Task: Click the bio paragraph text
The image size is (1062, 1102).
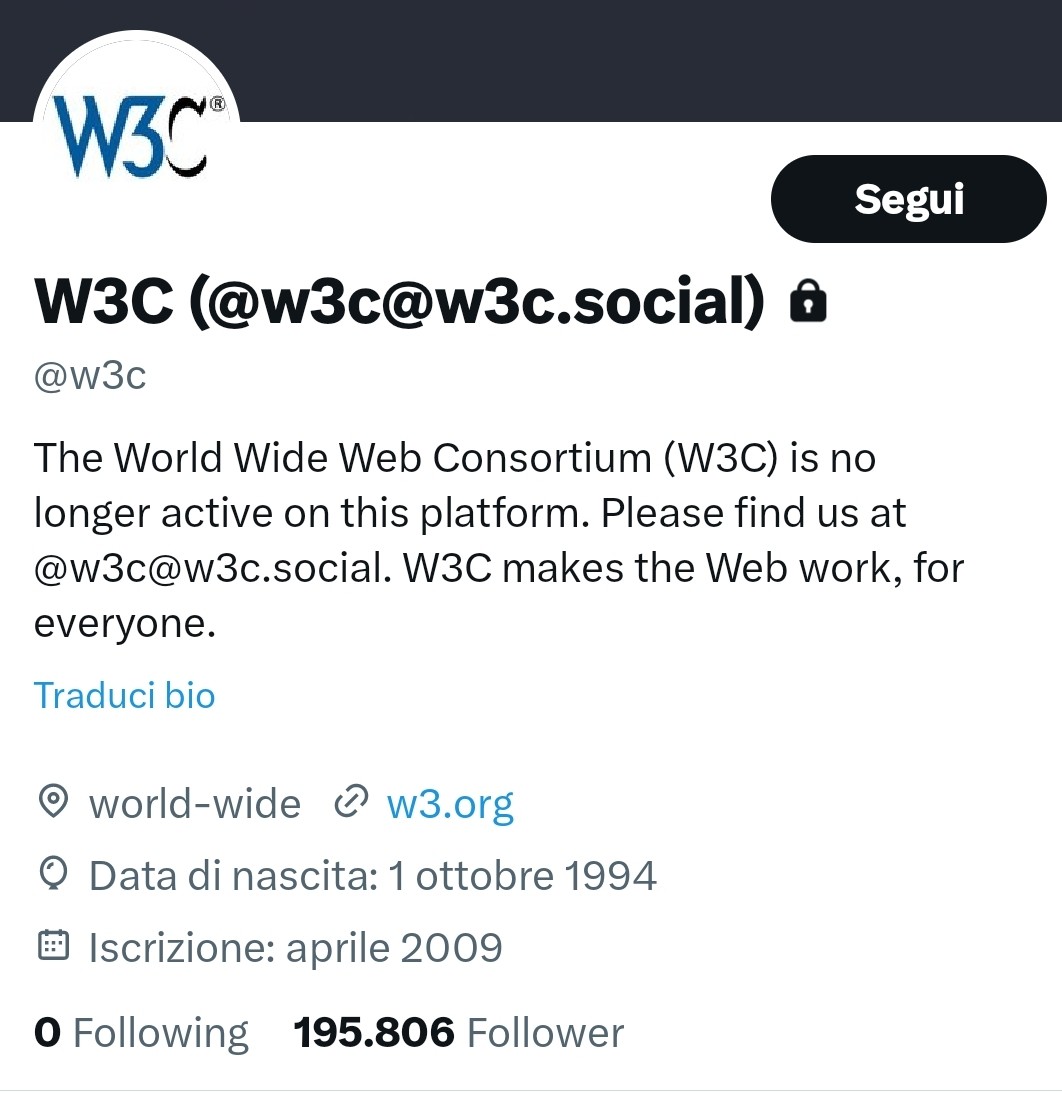Action: [499, 540]
